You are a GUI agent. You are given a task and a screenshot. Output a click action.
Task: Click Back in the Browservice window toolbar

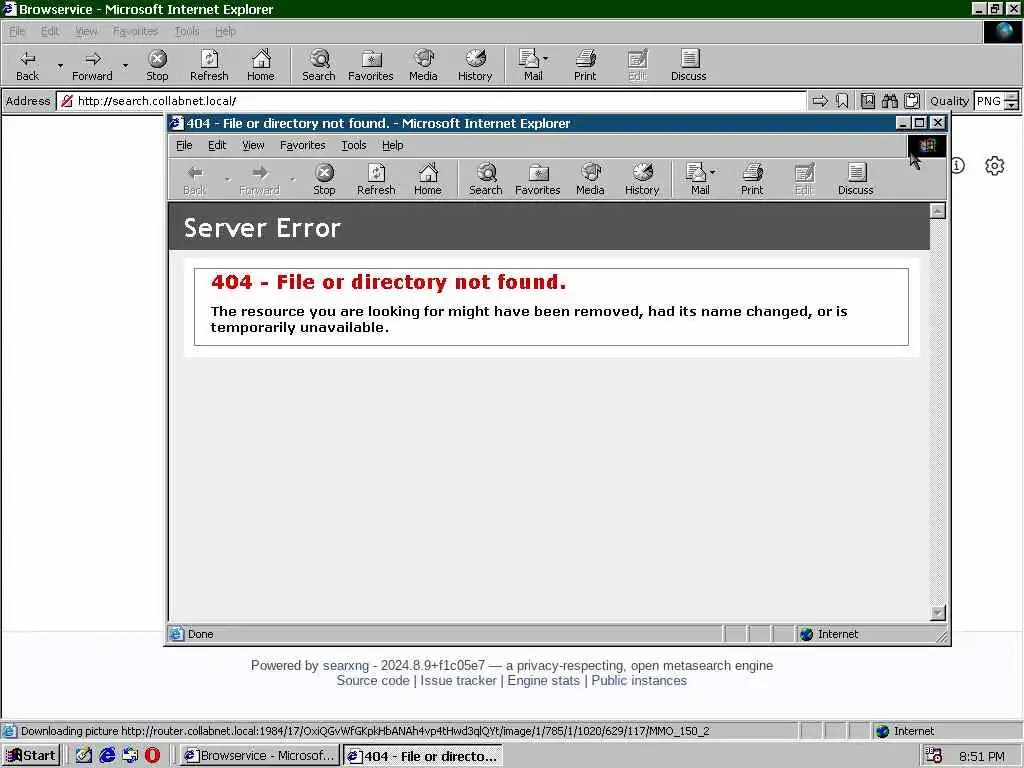coord(27,65)
